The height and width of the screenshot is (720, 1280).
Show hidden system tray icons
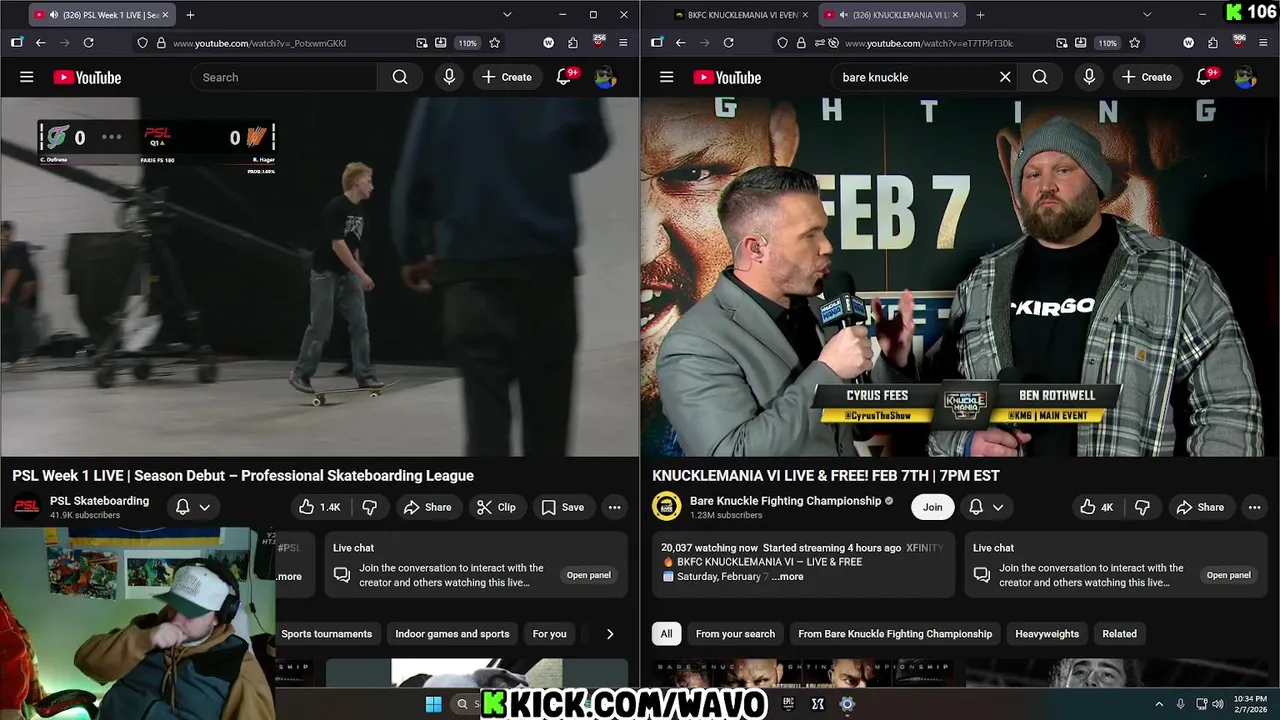click(x=1159, y=704)
